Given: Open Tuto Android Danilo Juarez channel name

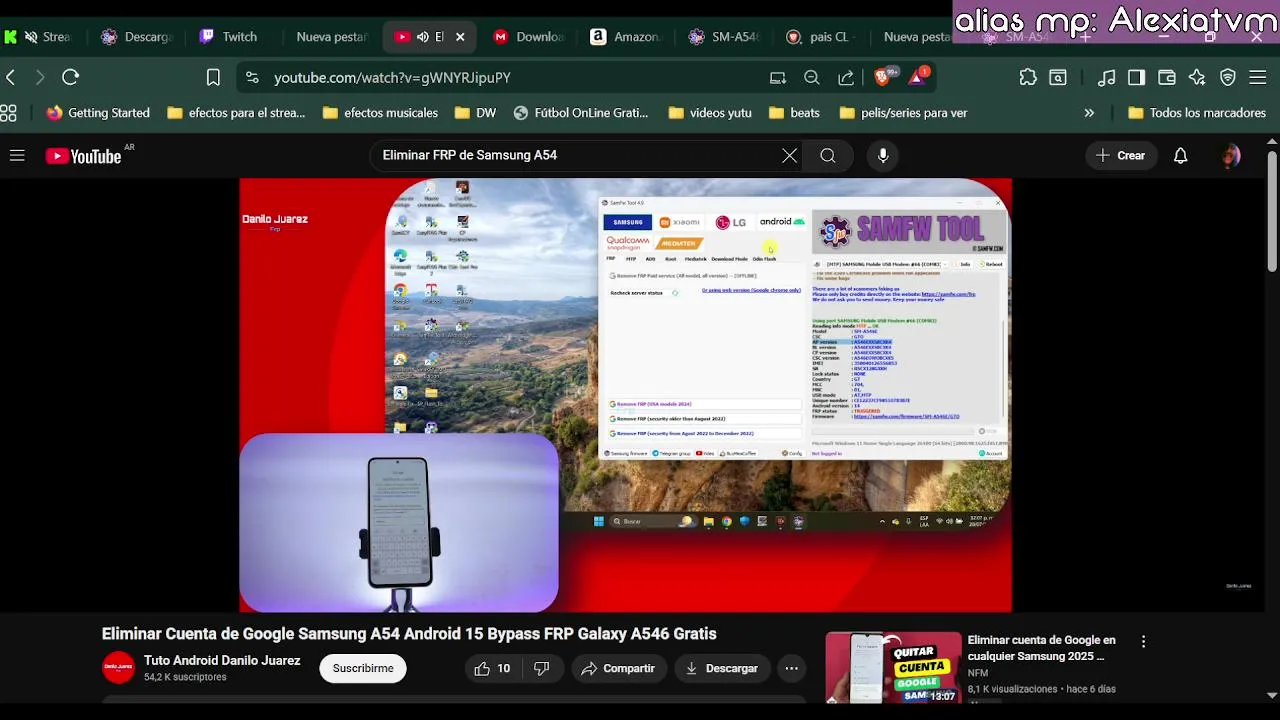Looking at the screenshot, I should (x=222, y=660).
